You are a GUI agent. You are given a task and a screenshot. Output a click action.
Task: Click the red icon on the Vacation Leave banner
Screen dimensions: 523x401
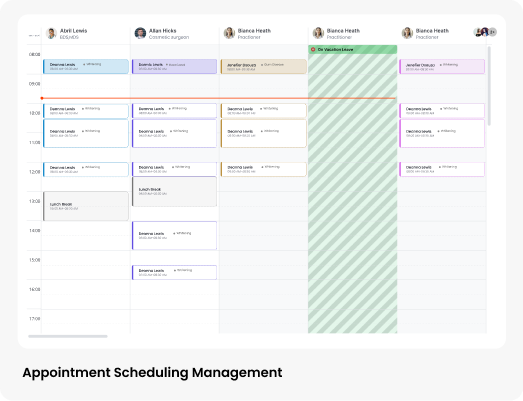[313, 49]
